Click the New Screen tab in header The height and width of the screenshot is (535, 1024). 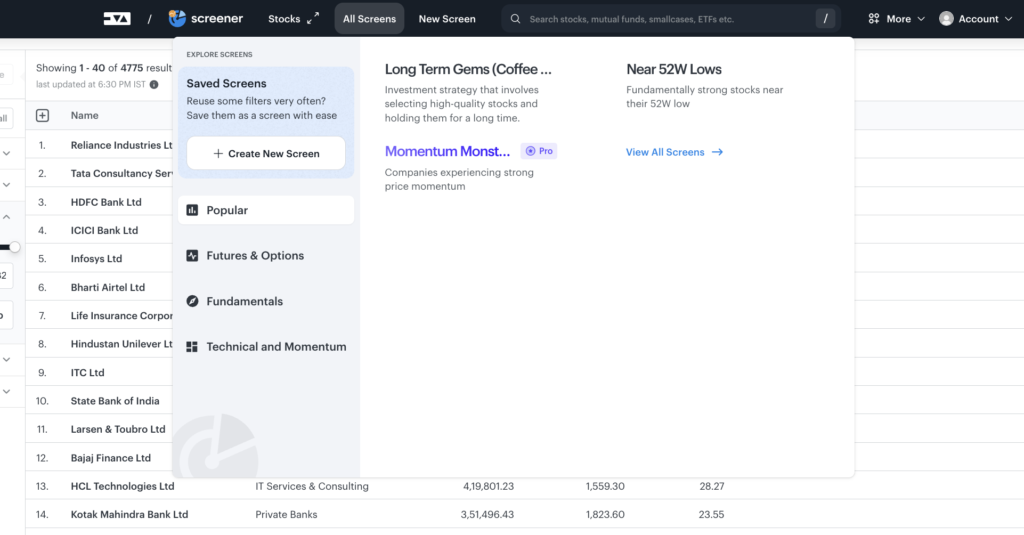tap(447, 19)
